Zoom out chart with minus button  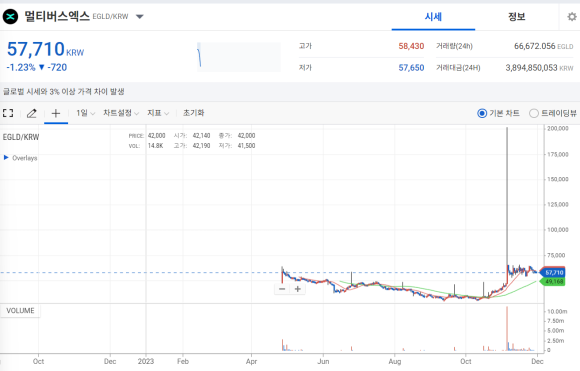282,289
